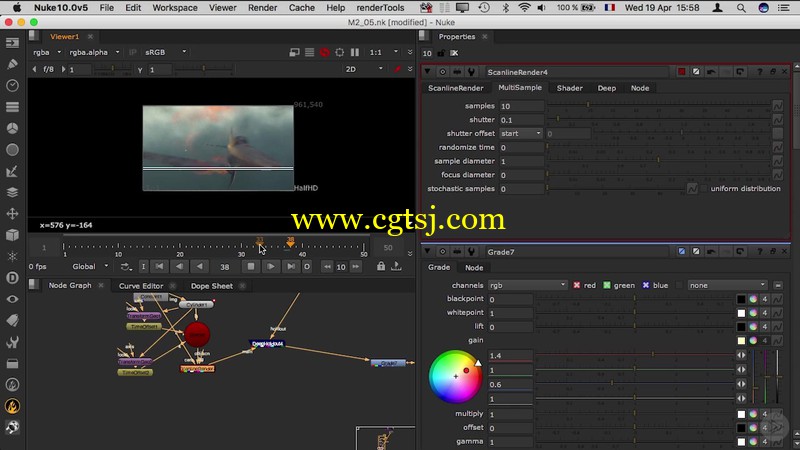Pause viewer updates with pause icon
This screenshot has height=450, width=800.
click(x=355, y=52)
